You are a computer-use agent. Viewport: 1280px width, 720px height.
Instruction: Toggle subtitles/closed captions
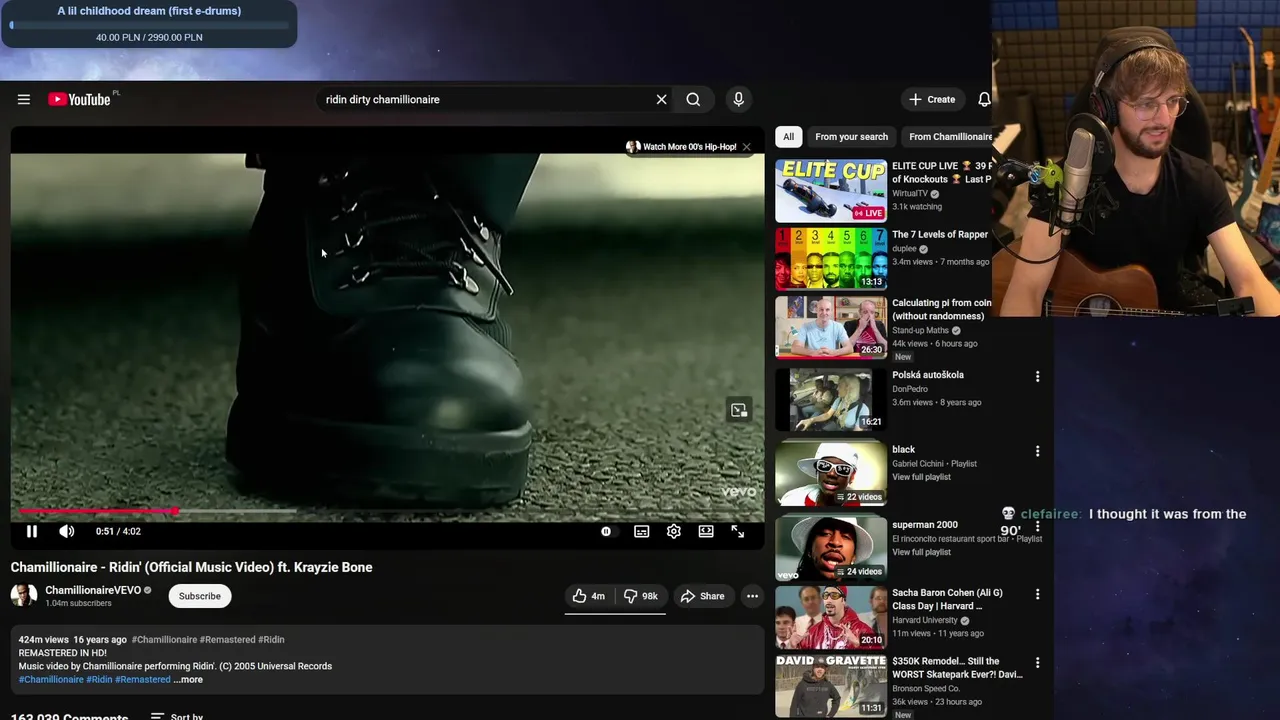pyautogui.click(x=642, y=532)
